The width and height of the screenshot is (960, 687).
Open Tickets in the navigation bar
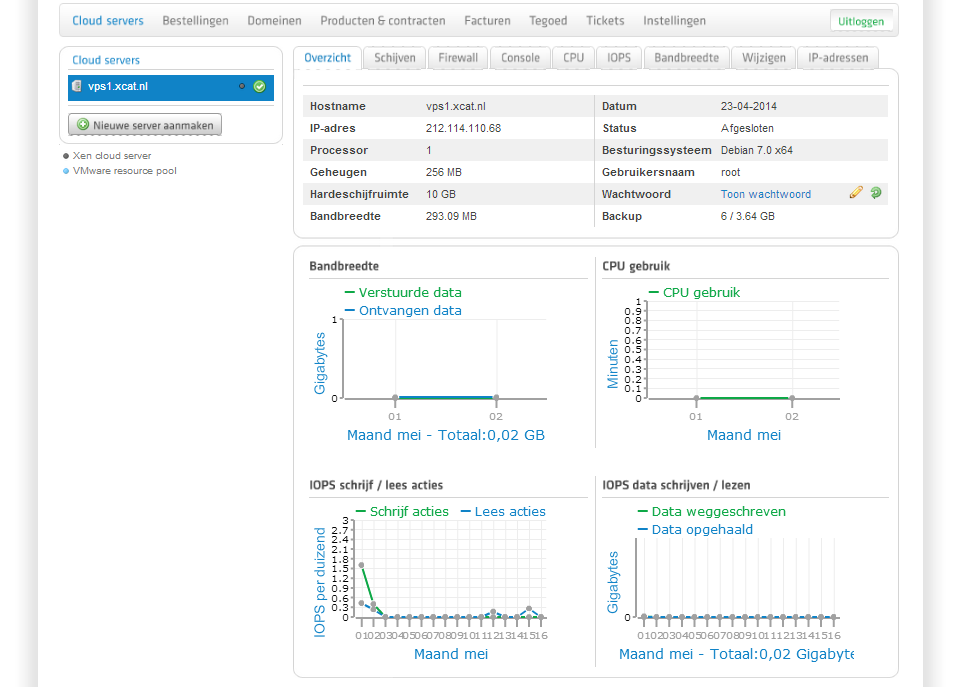(x=605, y=21)
